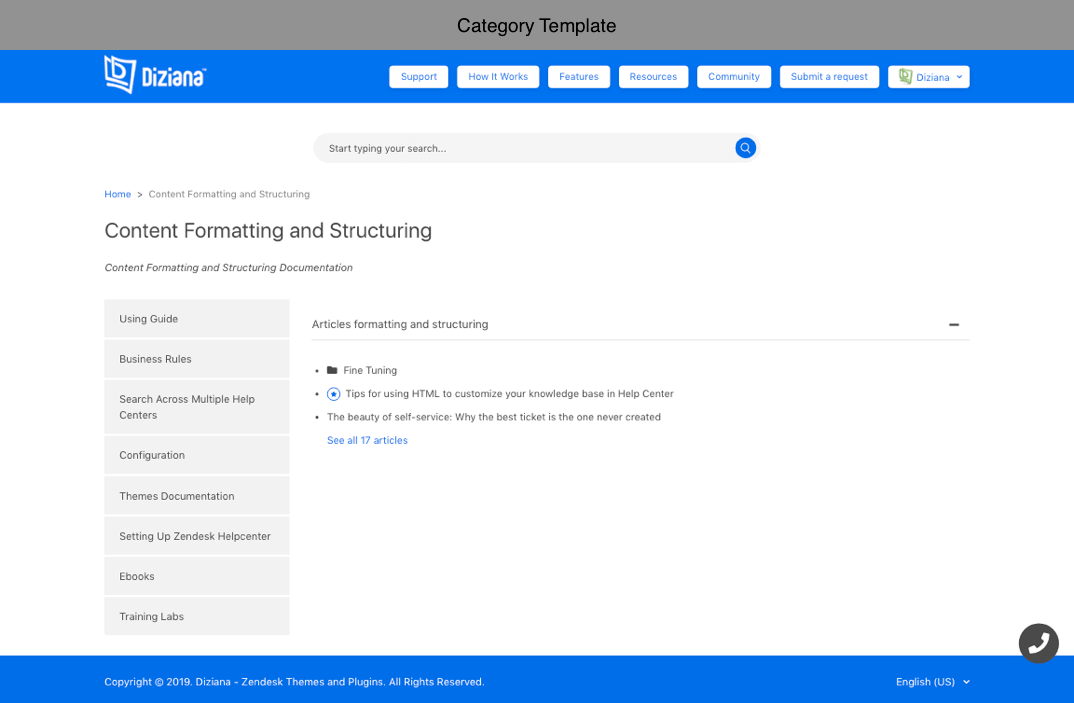Open the self-service beauty article link
Screen dimensions: 1074x703
(x=493, y=417)
